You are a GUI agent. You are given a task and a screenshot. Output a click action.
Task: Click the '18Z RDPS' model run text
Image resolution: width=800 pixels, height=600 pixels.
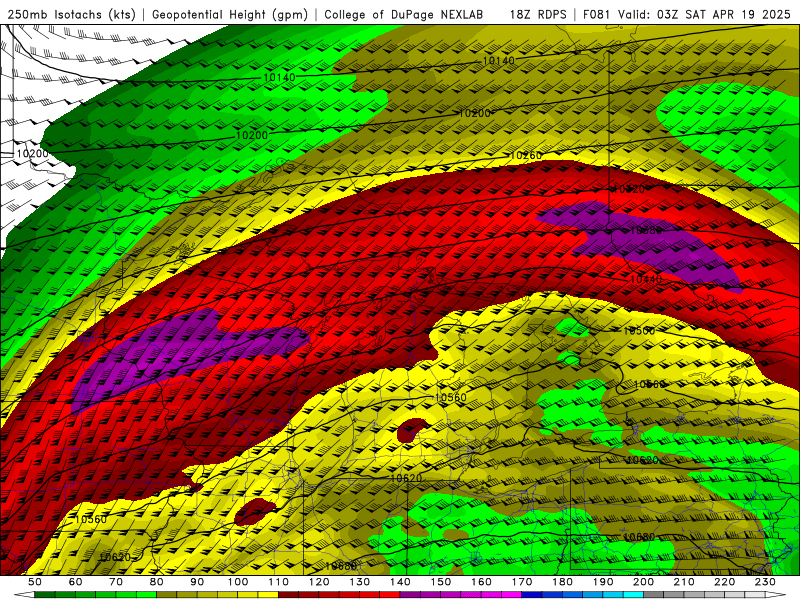pyautogui.click(x=538, y=15)
